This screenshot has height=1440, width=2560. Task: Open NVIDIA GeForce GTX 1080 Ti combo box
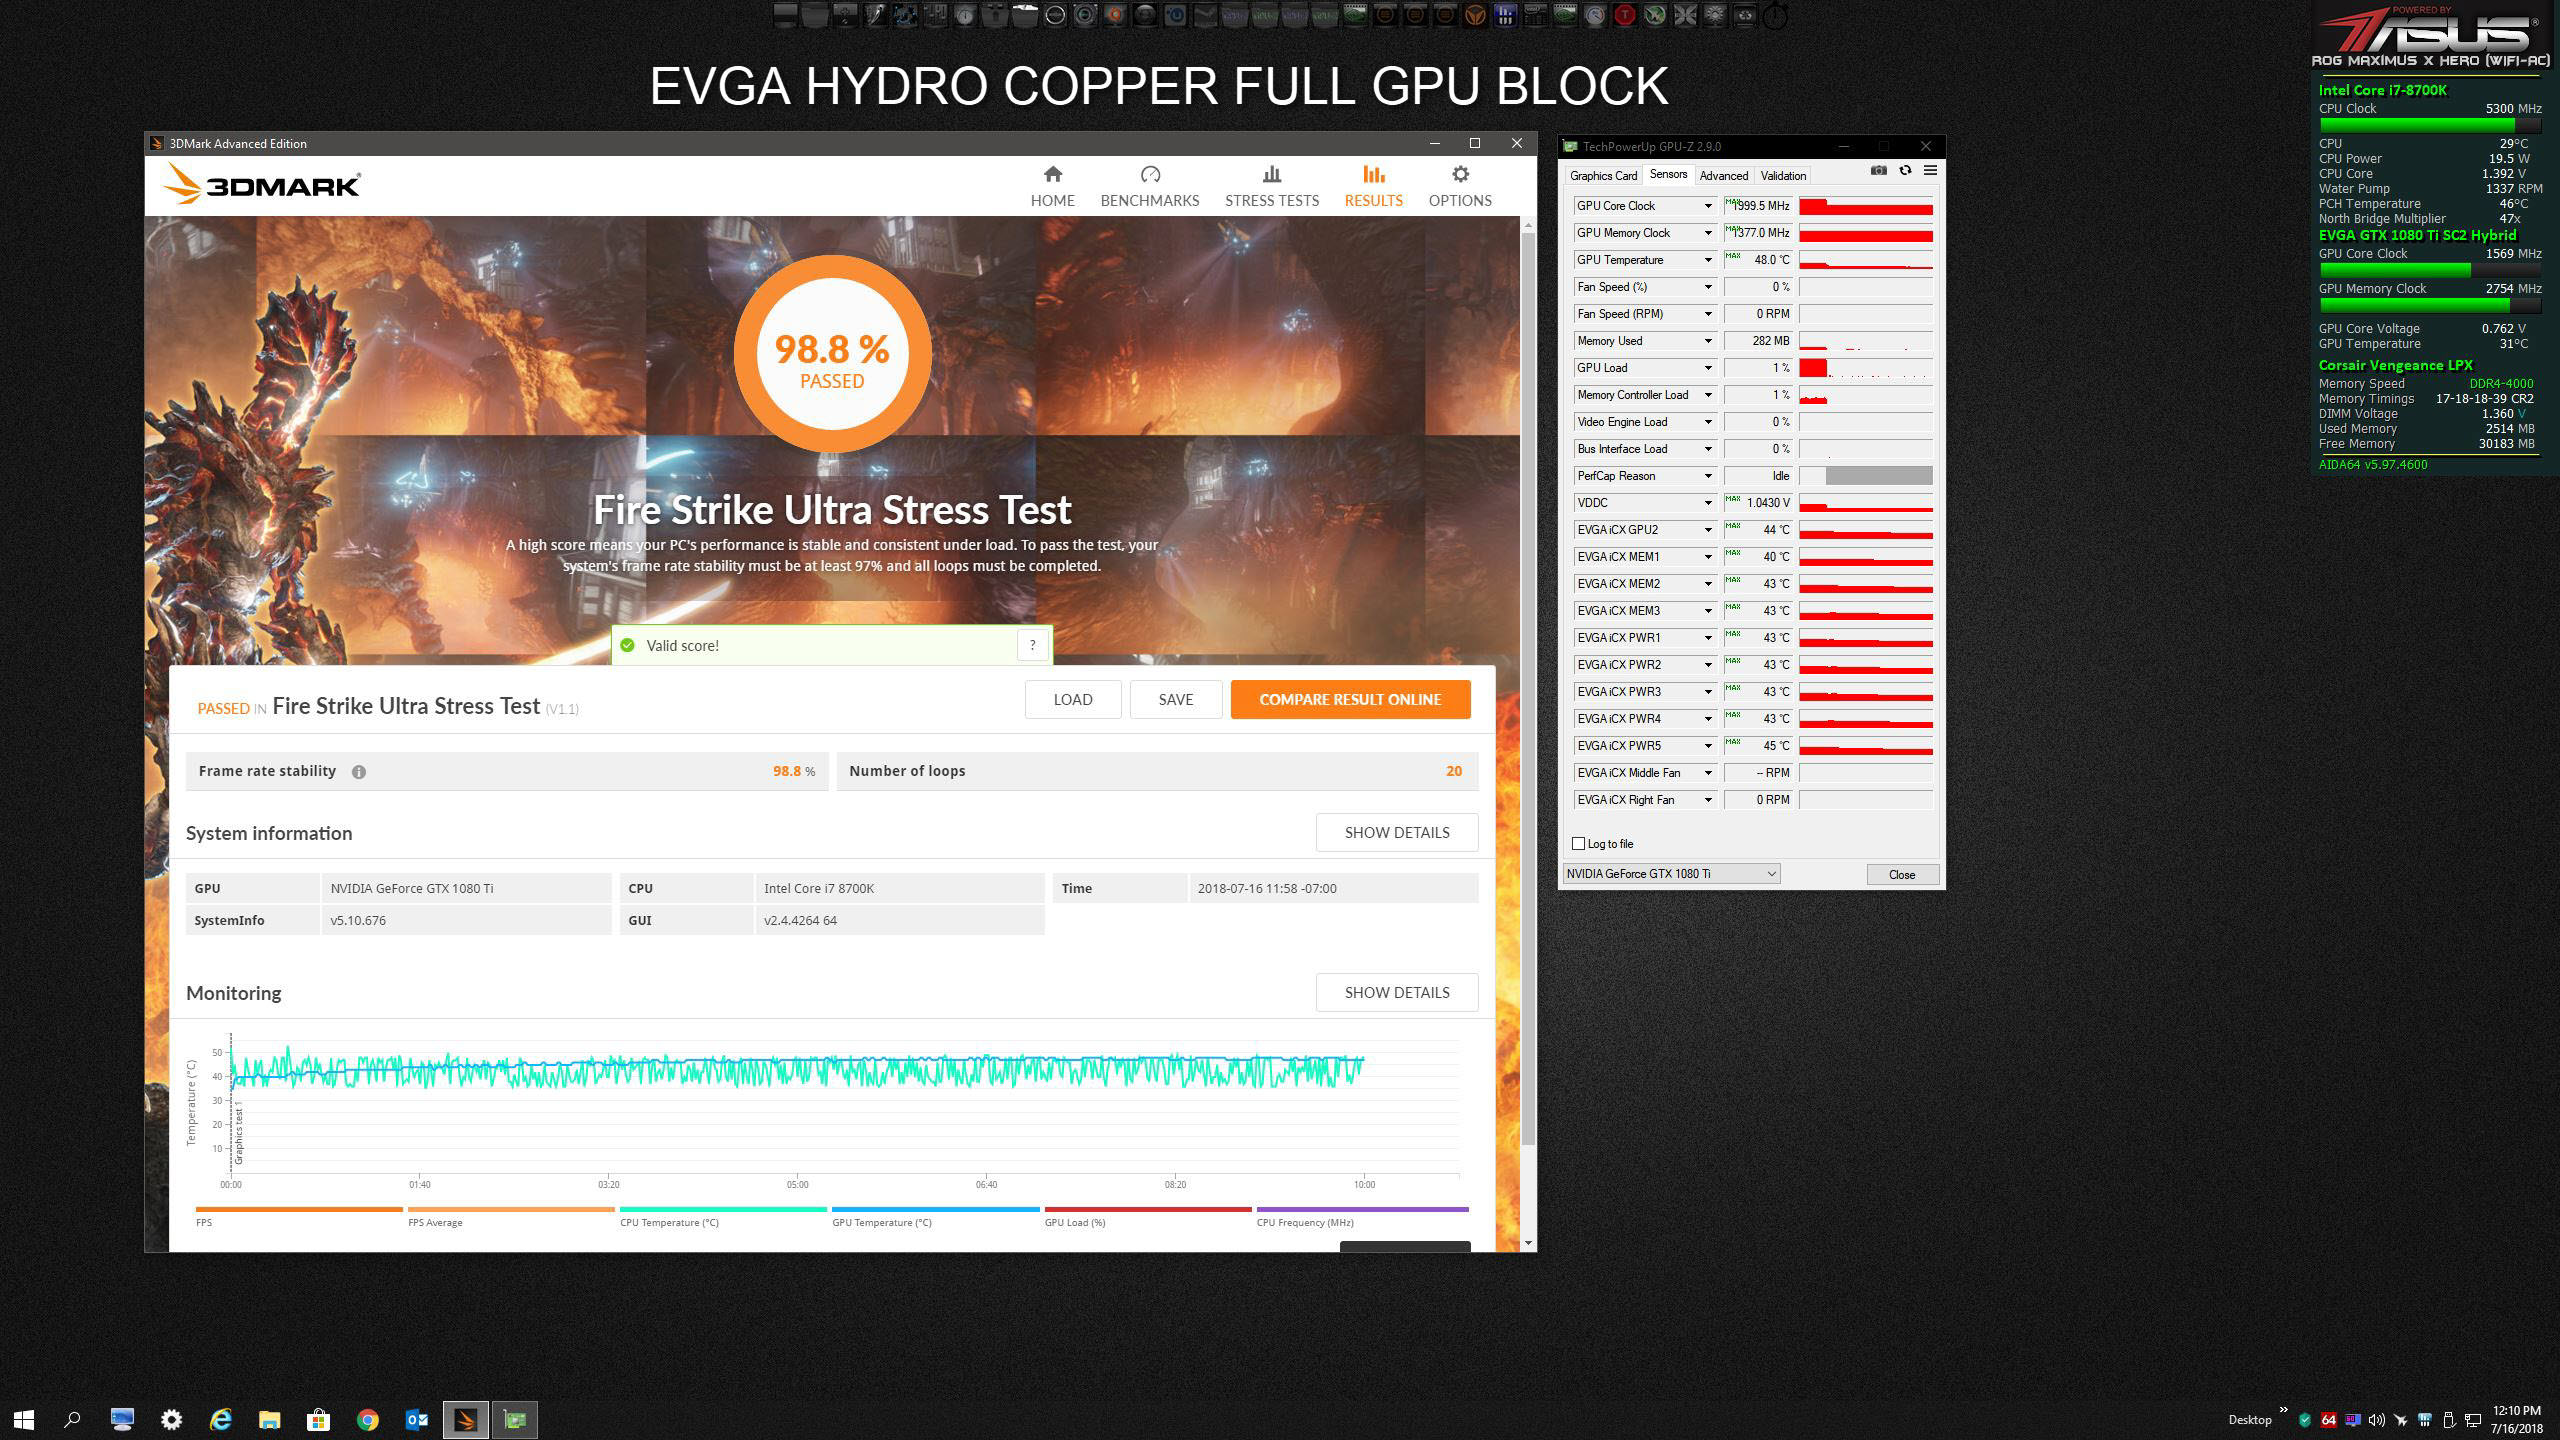click(x=1670, y=874)
